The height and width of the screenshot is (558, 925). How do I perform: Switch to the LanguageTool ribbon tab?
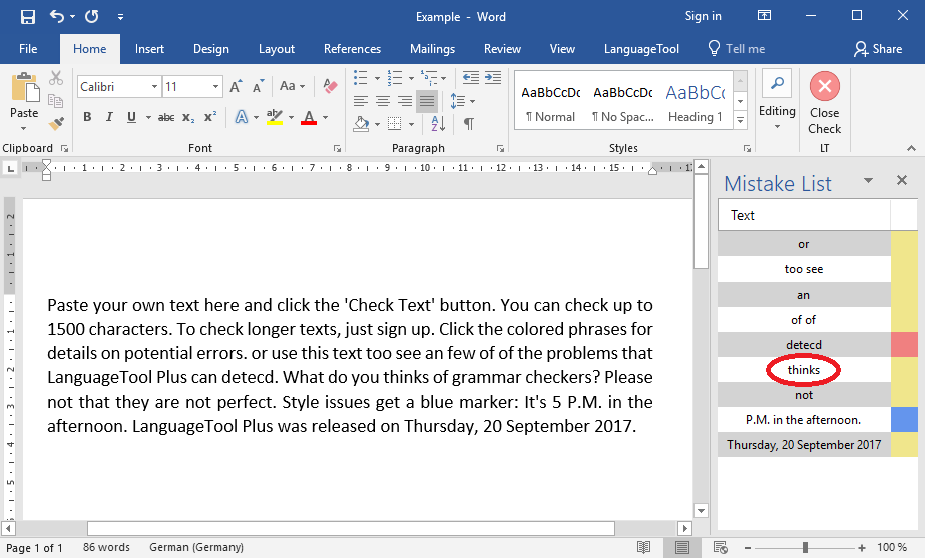coord(640,49)
